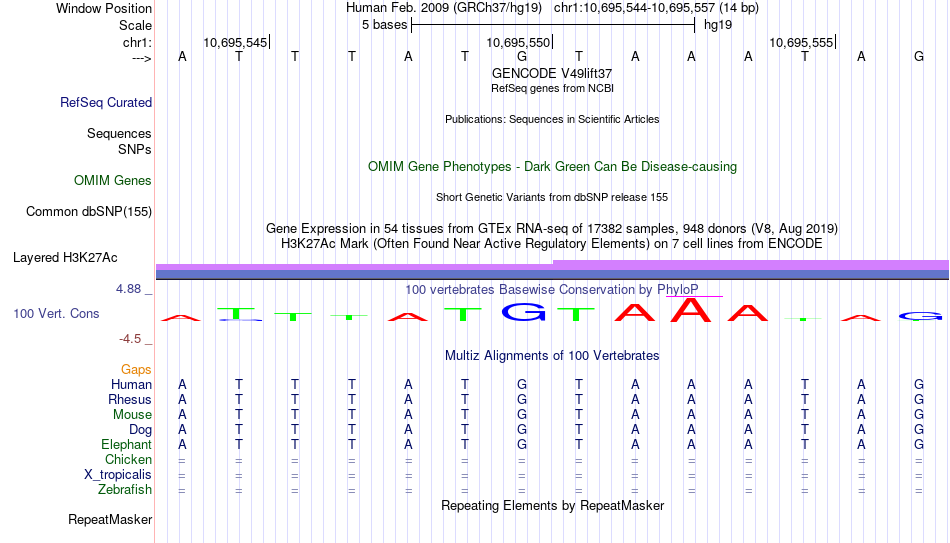Click Multiz Alignments of 100 Vertebrates title
Viewport: 950px width, 543px height.
click(x=552, y=356)
